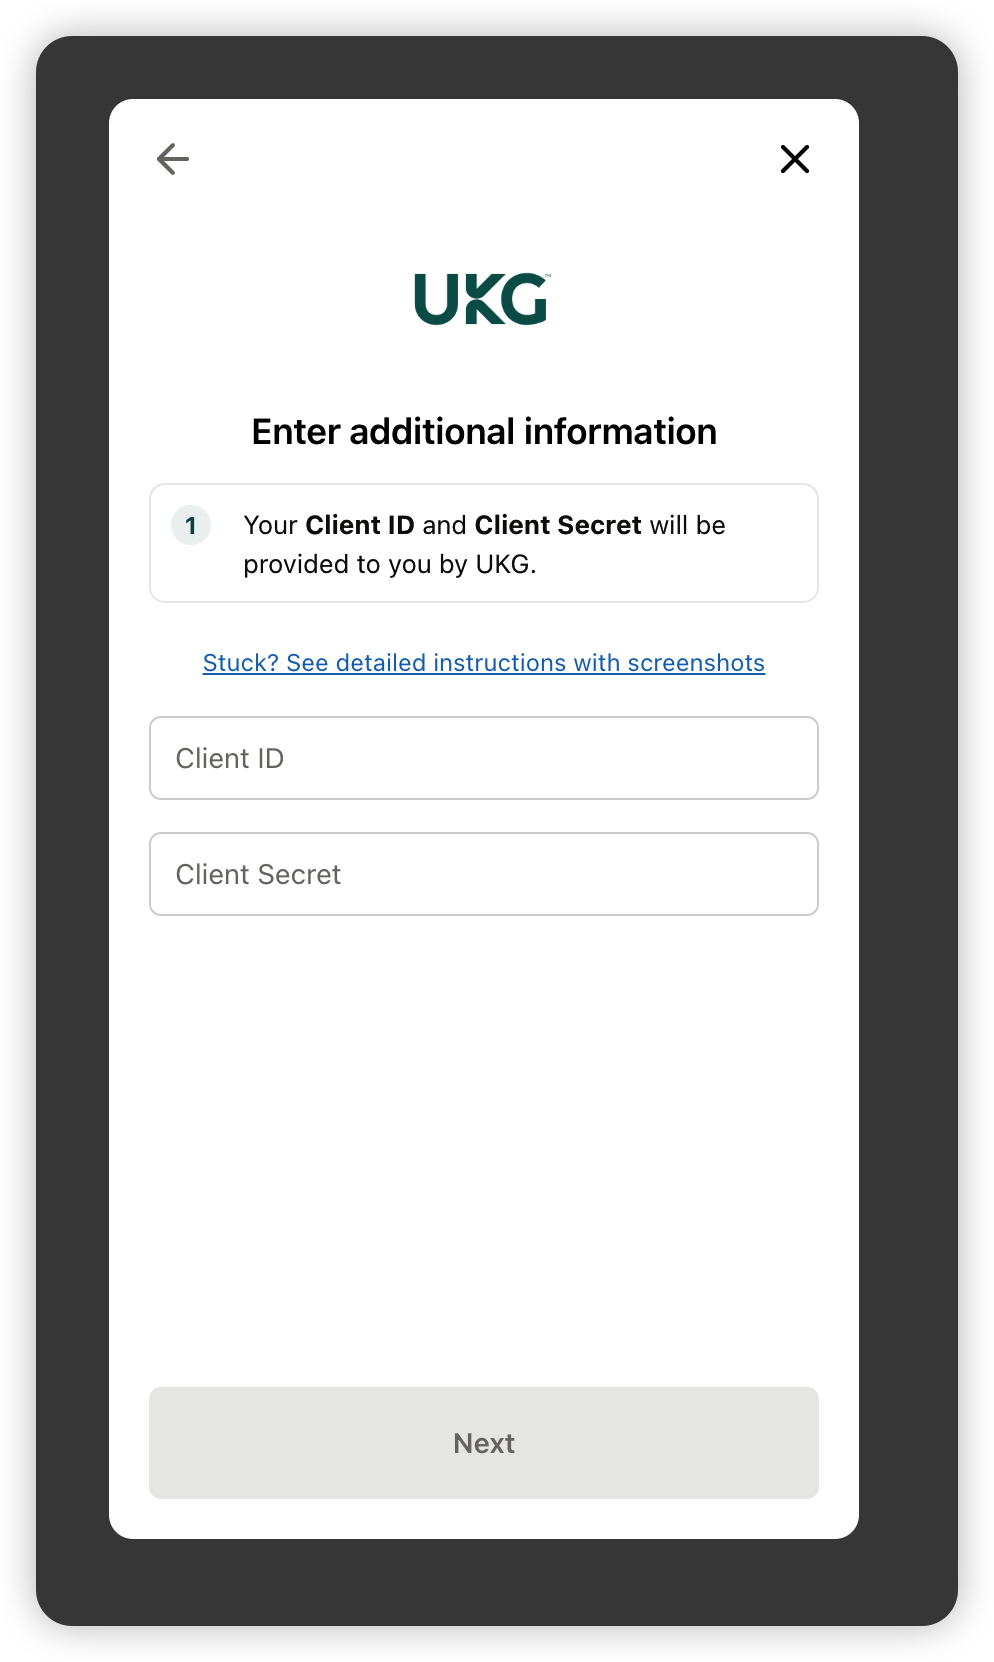994x1662 pixels.
Task: Click the word "Your" in the instruction card
Action: point(270,525)
